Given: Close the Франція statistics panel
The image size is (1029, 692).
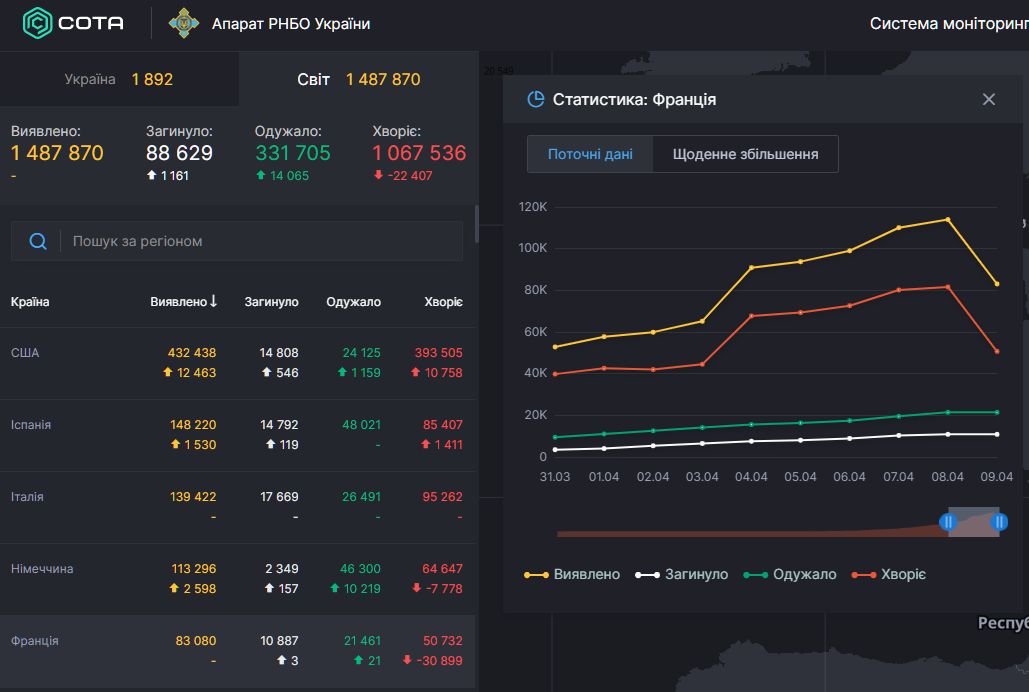Looking at the screenshot, I should click(988, 99).
